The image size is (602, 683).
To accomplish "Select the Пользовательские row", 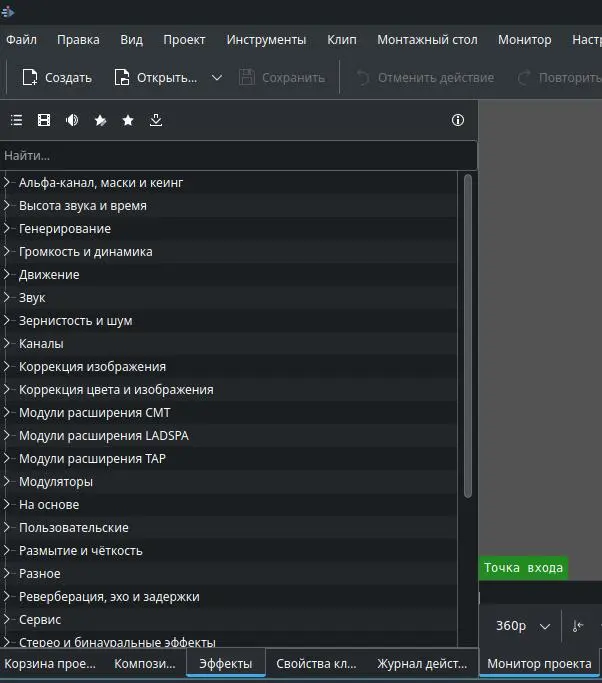I will (229, 527).
